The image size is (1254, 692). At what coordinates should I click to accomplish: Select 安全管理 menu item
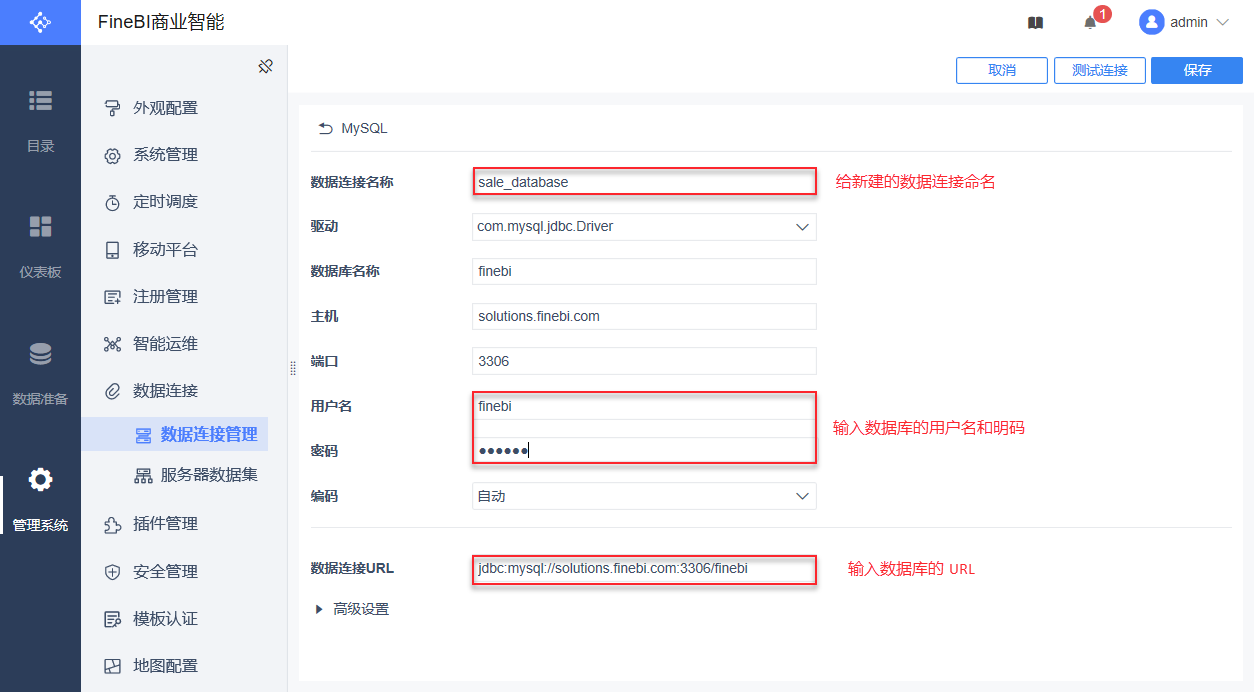tap(165, 572)
